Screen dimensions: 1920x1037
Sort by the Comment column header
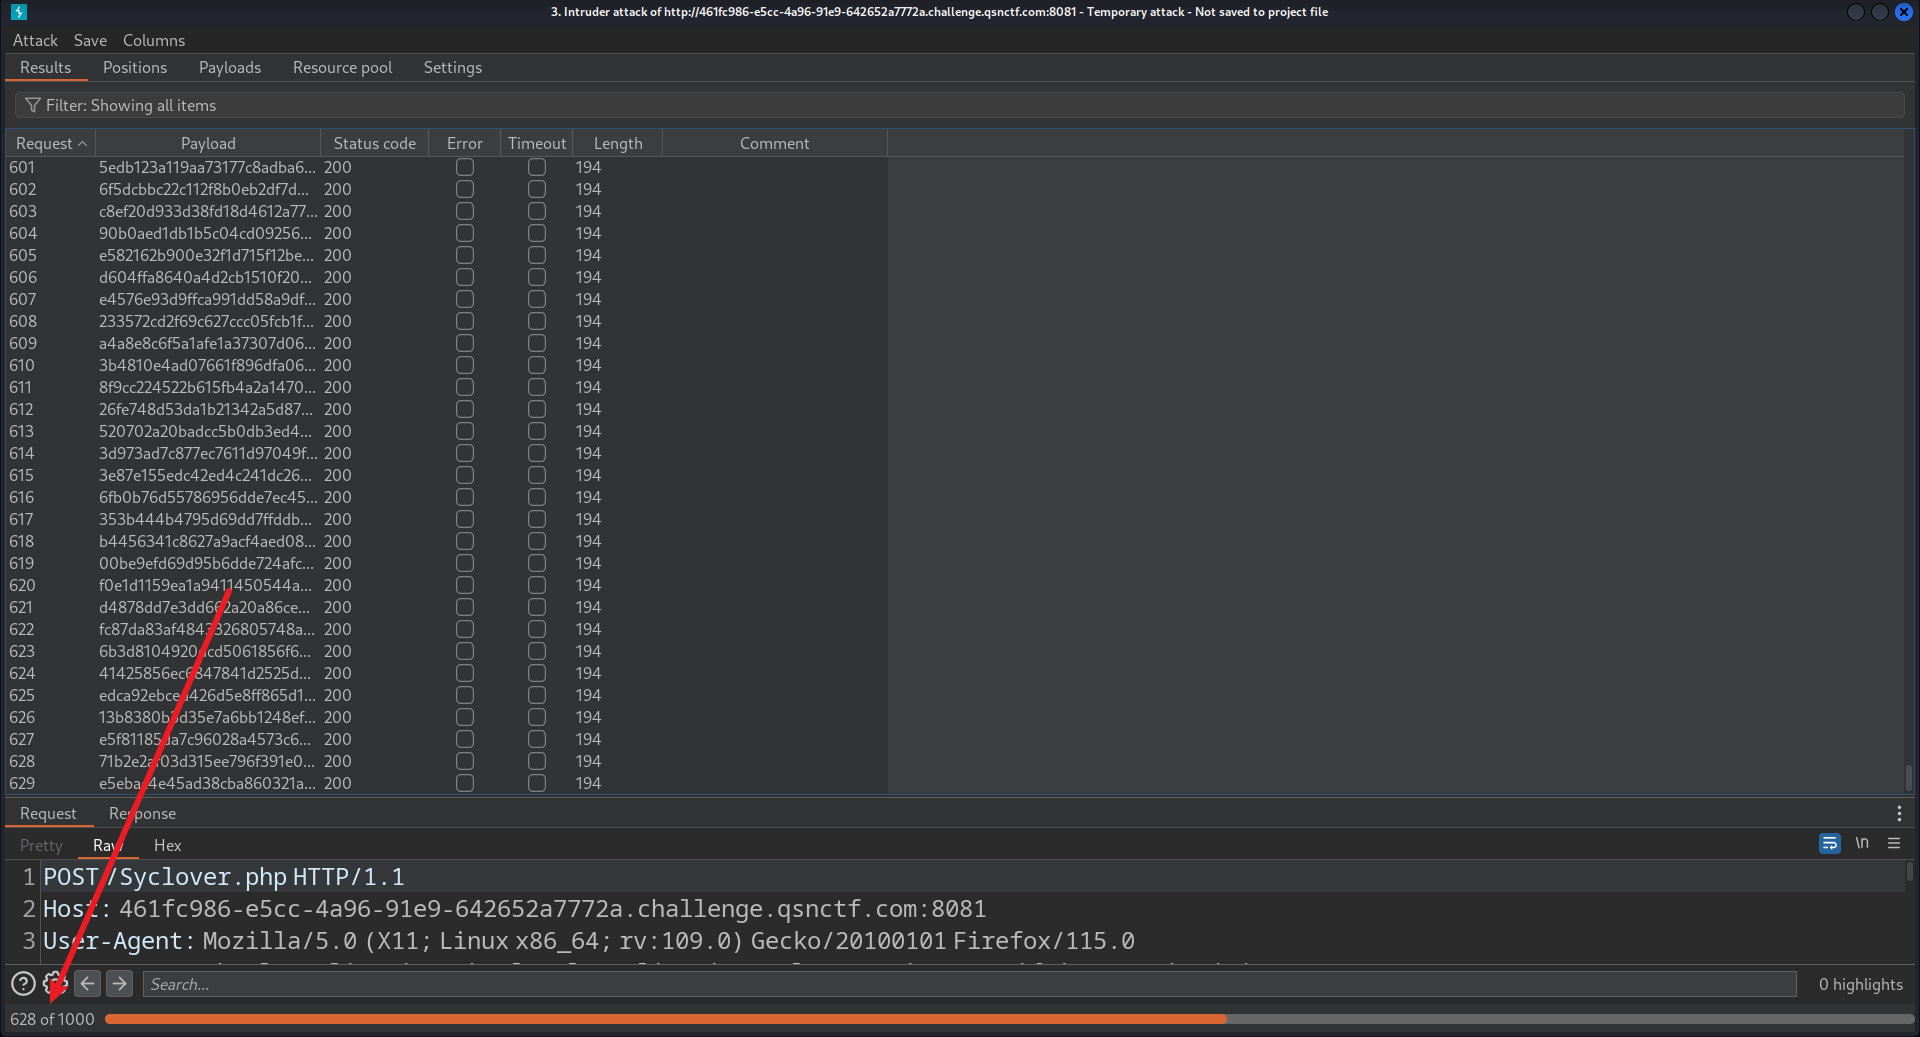[x=775, y=144]
